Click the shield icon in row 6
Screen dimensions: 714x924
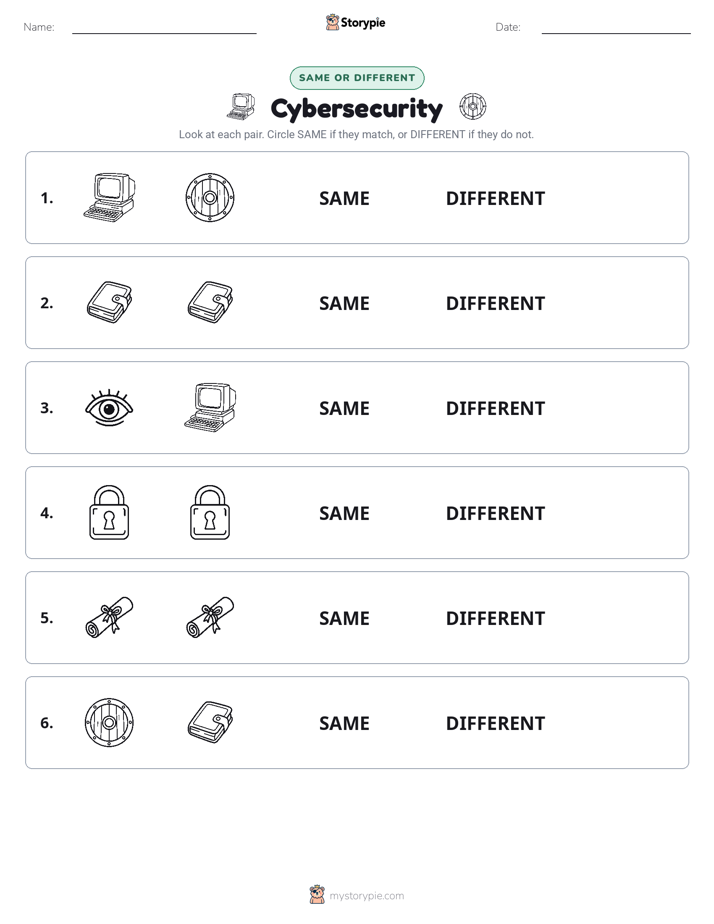point(109,722)
